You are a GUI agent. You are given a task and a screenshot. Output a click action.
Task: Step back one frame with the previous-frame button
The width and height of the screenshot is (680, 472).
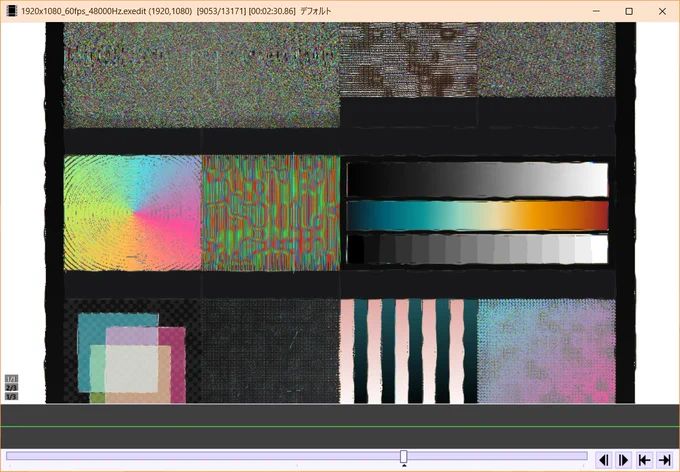(x=603, y=460)
